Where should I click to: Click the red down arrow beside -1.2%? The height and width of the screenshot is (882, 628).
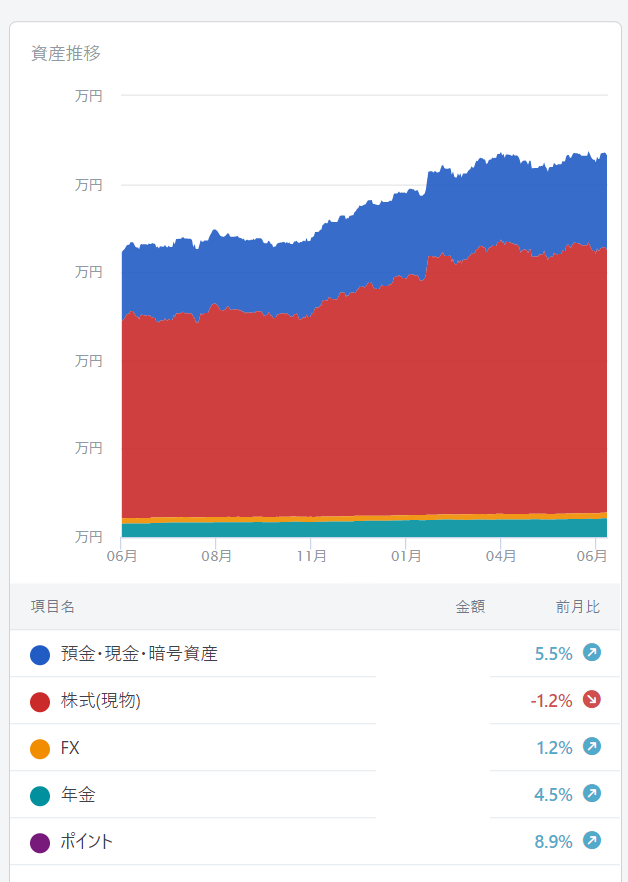(592, 700)
